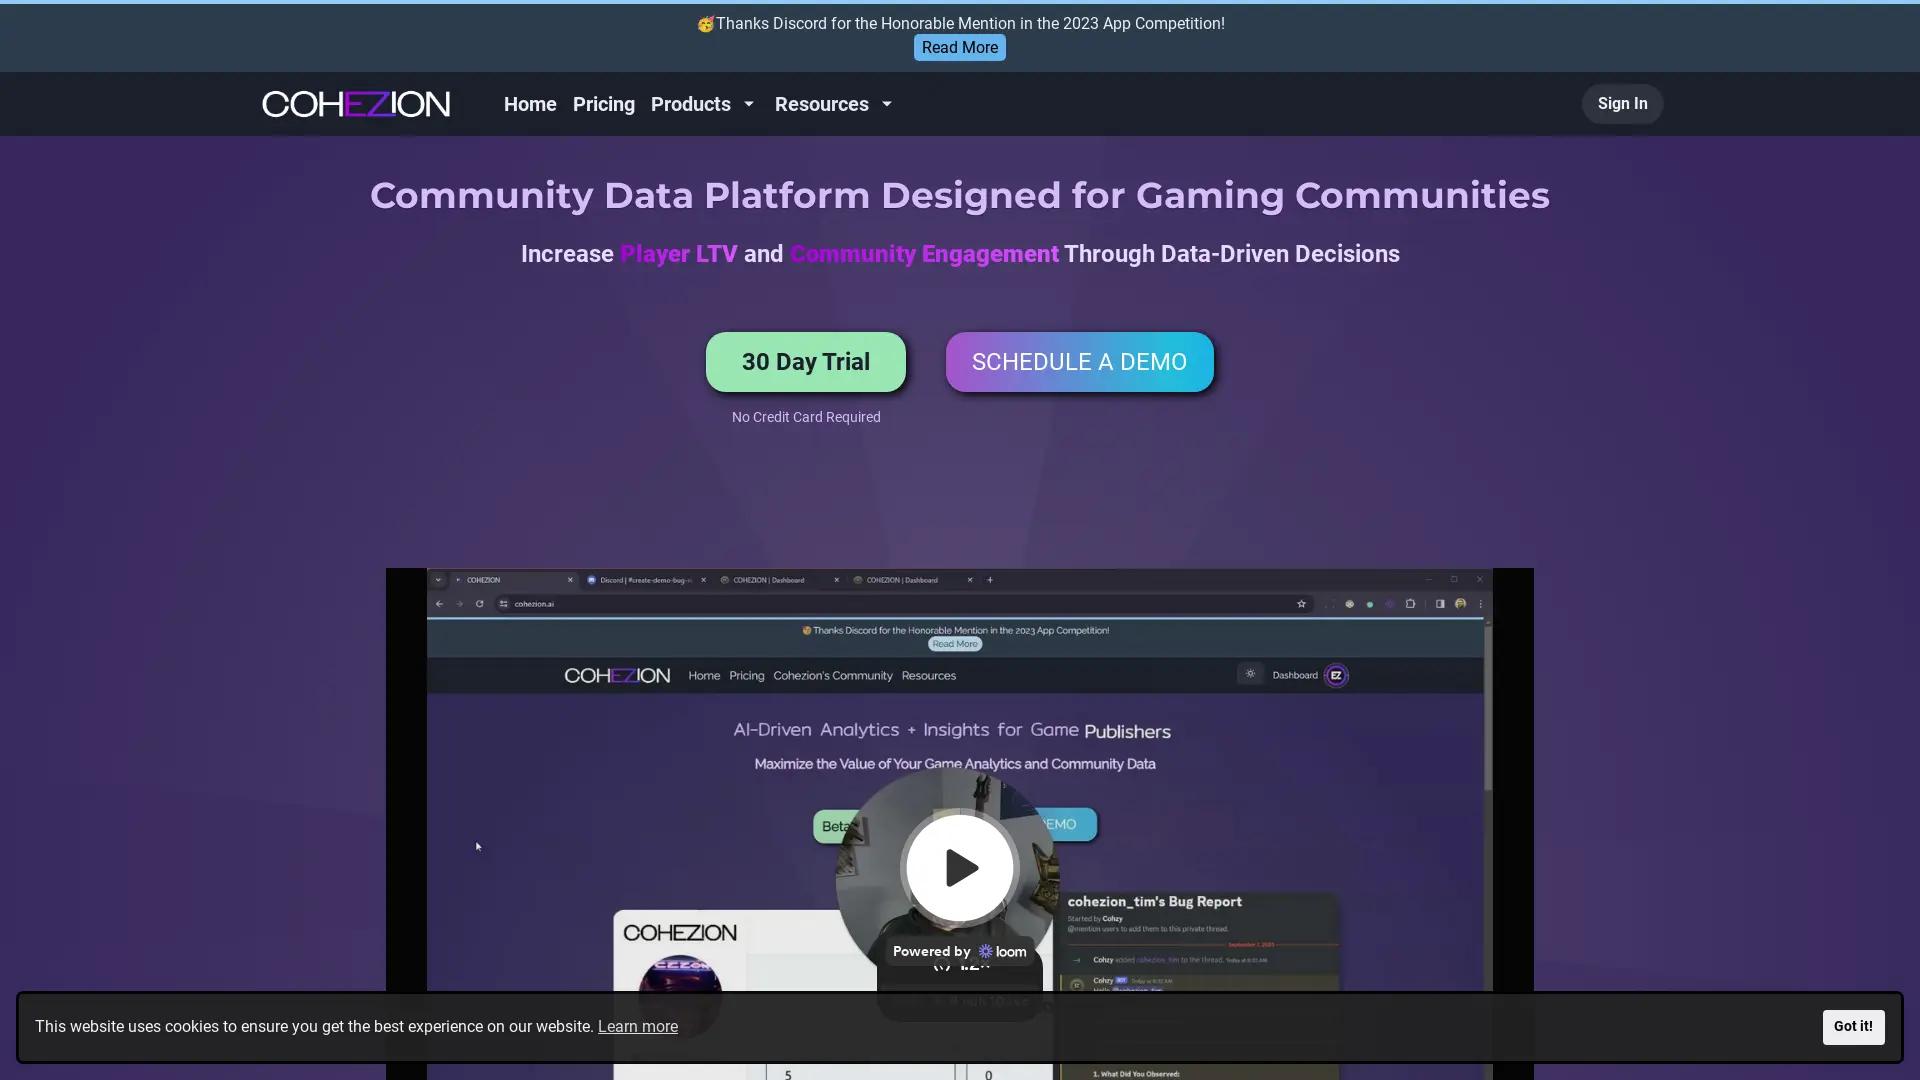Select Home in the navigation bar
The width and height of the screenshot is (1920, 1080).
click(x=530, y=104)
